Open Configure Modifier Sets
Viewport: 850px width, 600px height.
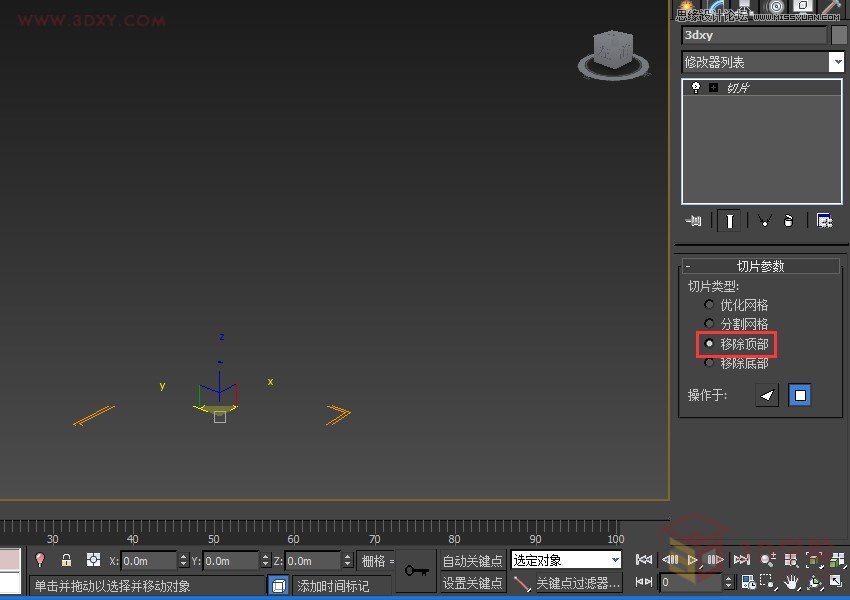824,221
